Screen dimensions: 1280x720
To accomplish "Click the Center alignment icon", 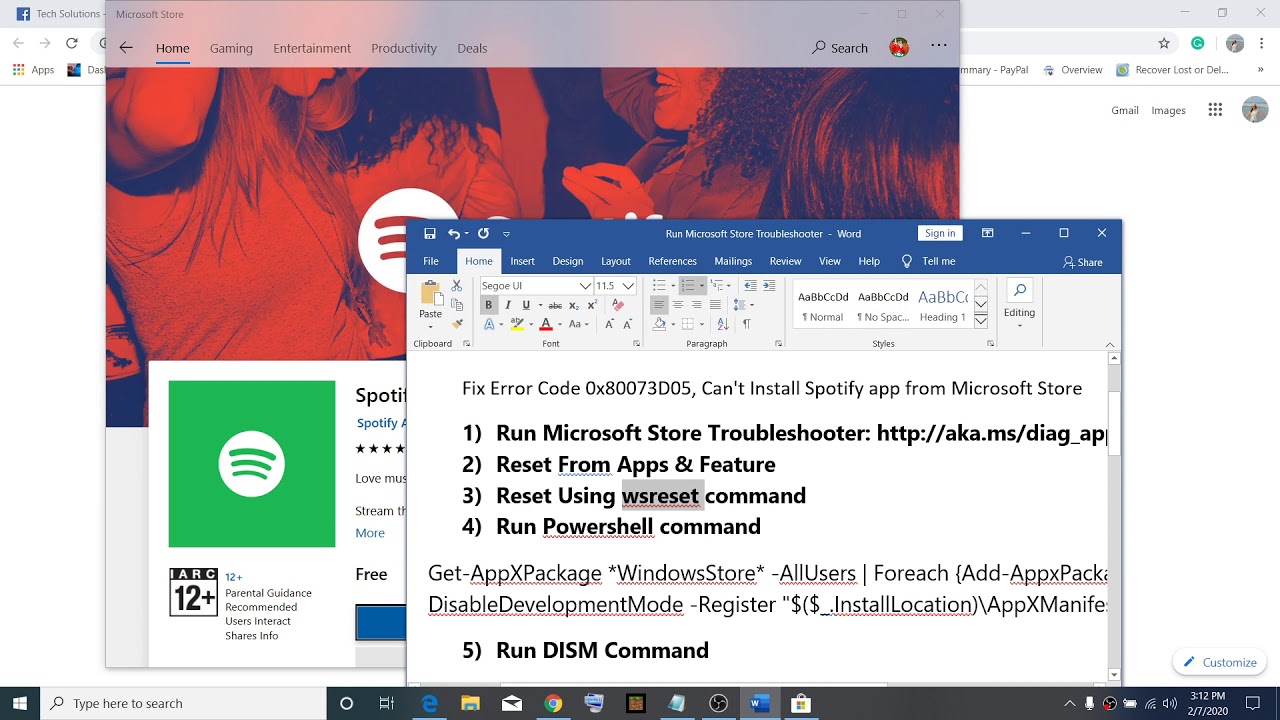I will (x=678, y=305).
